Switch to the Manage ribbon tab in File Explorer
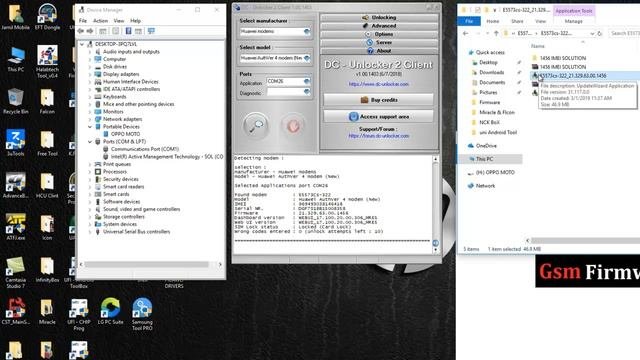The width and height of the screenshot is (640, 360). (573, 21)
